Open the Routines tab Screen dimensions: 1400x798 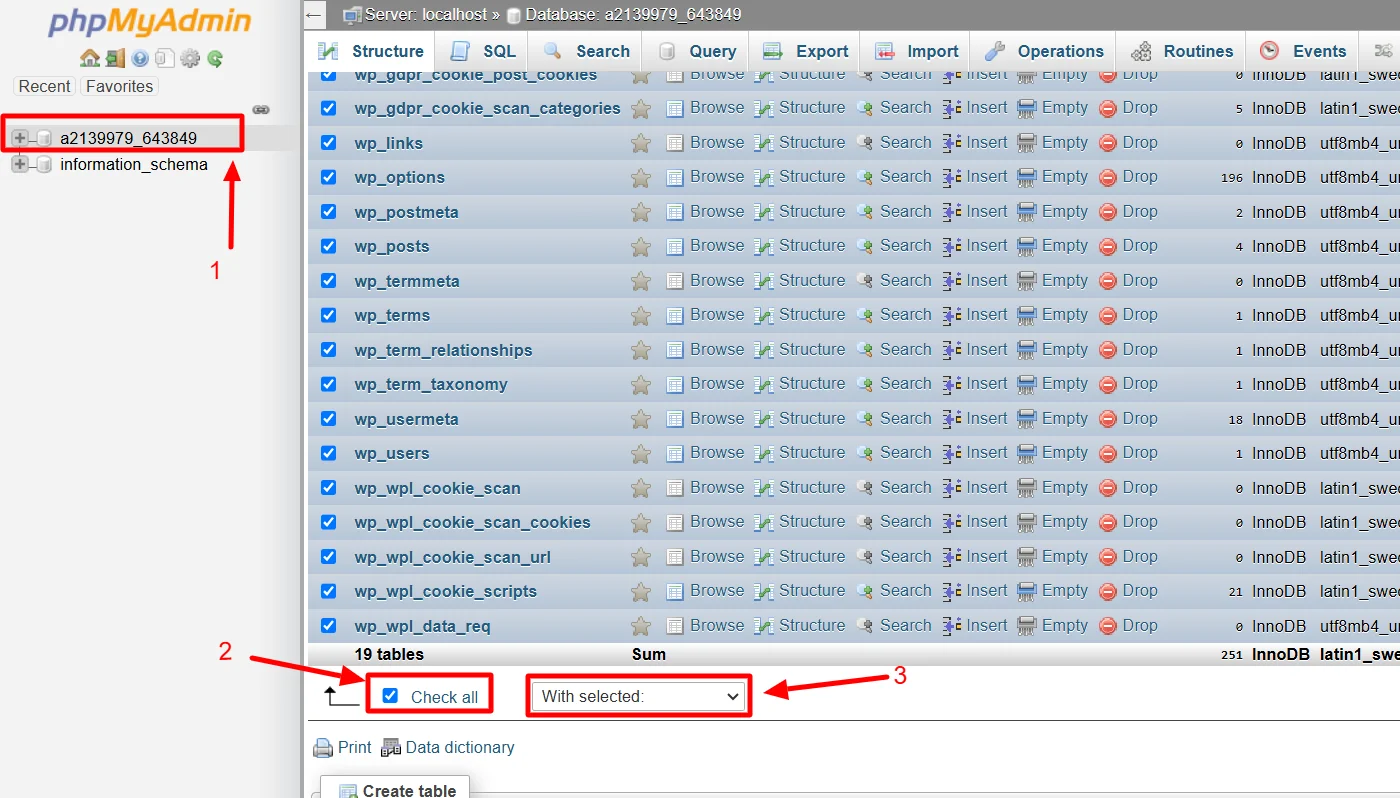click(x=1182, y=52)
